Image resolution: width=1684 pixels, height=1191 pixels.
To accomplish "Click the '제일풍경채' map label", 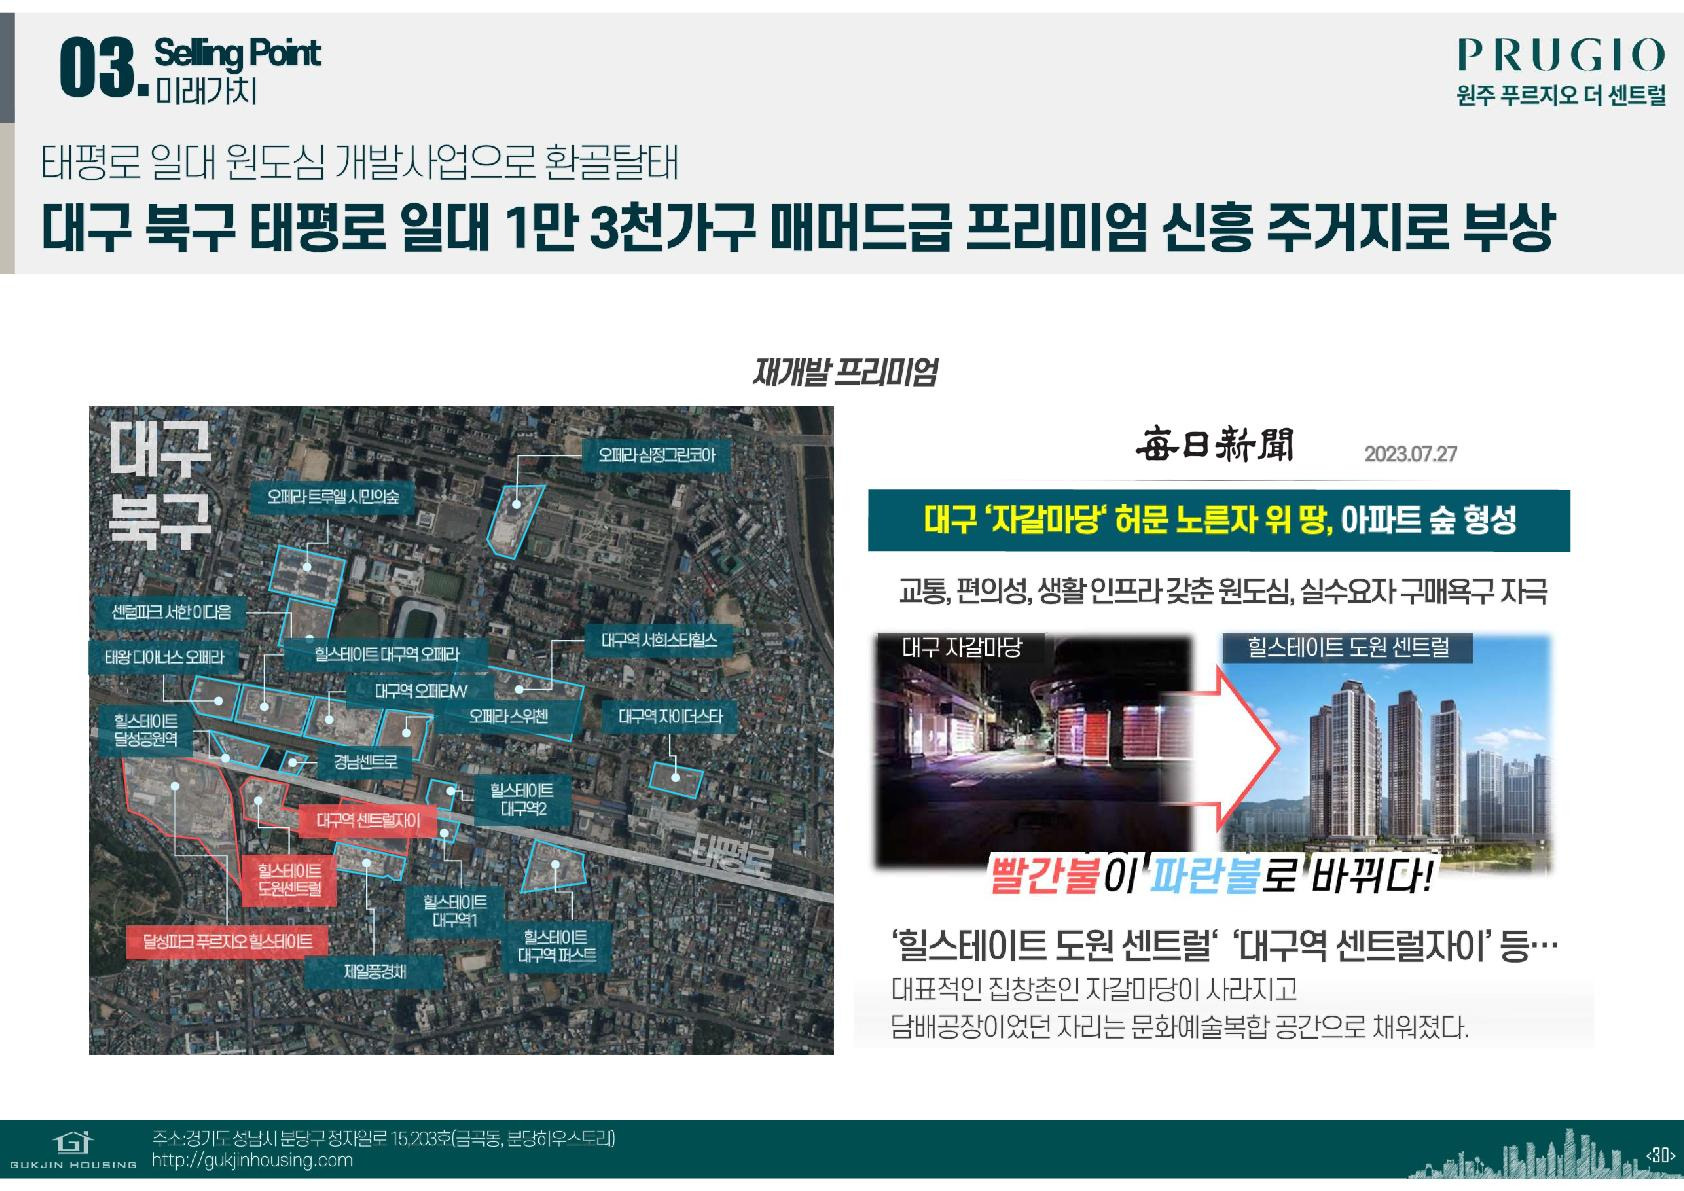I will point(374,970).
